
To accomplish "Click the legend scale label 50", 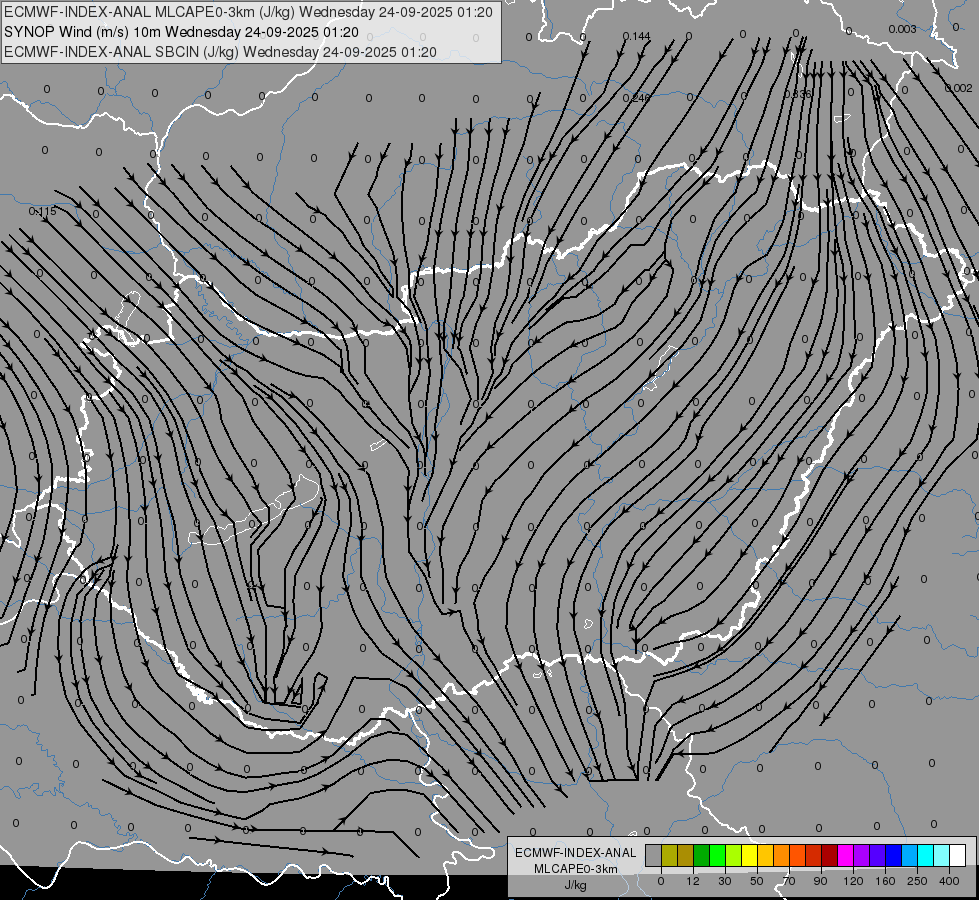I will coord(757,881).
